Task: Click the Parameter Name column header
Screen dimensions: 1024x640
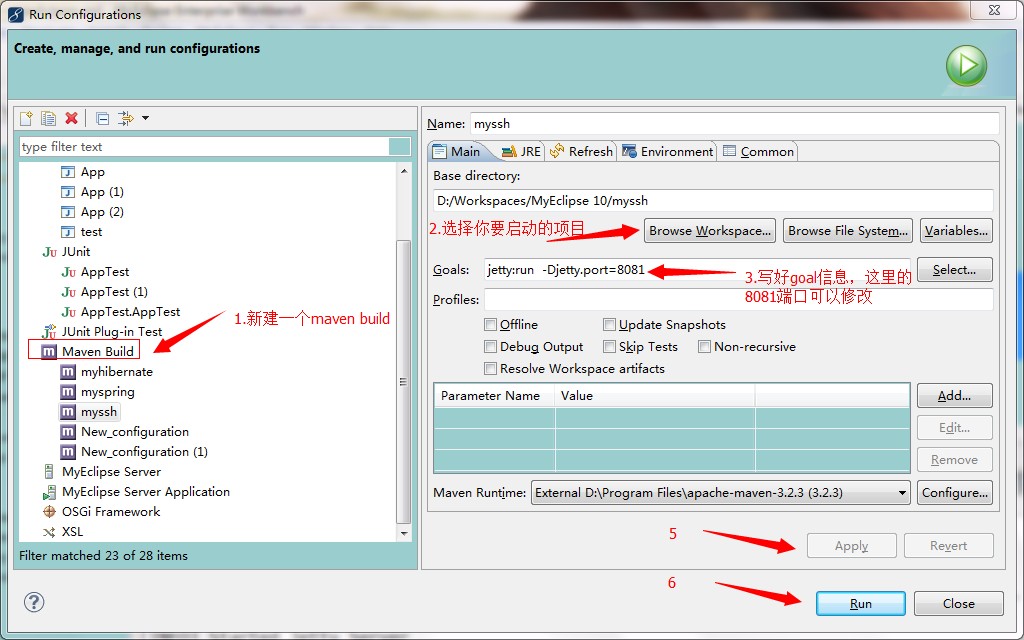Action: [x=494, y=396]
